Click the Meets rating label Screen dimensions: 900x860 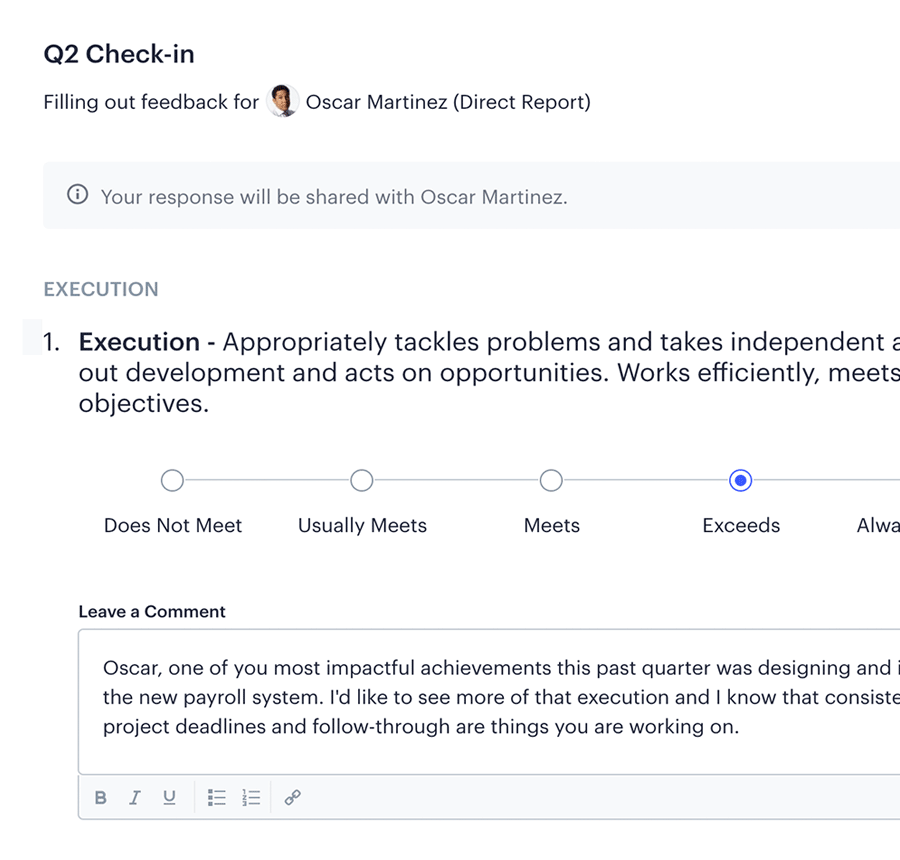551,525
